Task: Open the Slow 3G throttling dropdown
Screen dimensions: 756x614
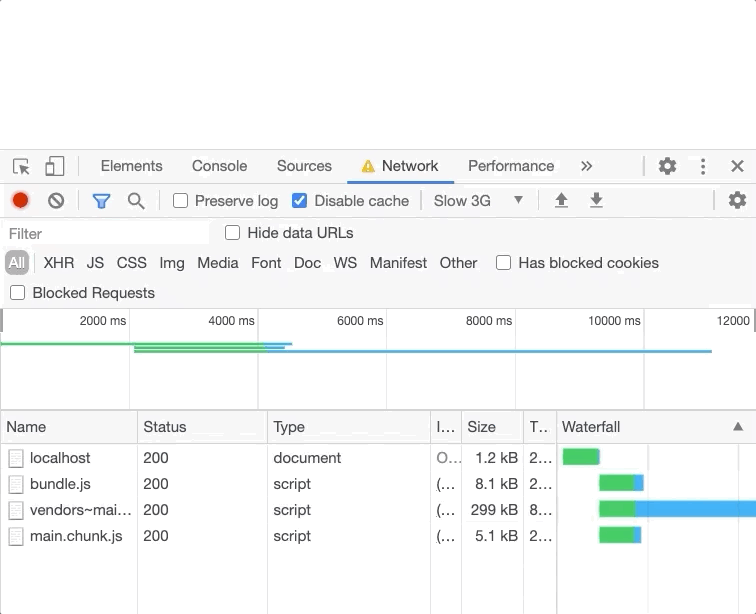Action: pyautogui.click(x=478, y=201)
